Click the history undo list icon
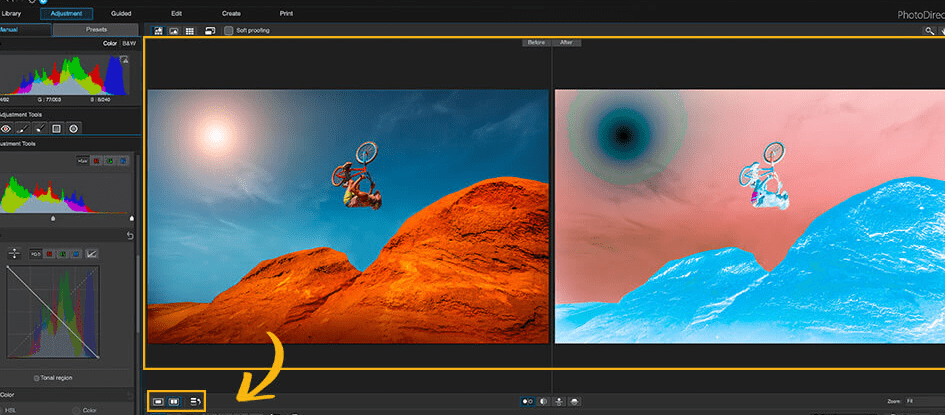Image resolution: width=945 pixels, height=415 pixels. point(195,401)
